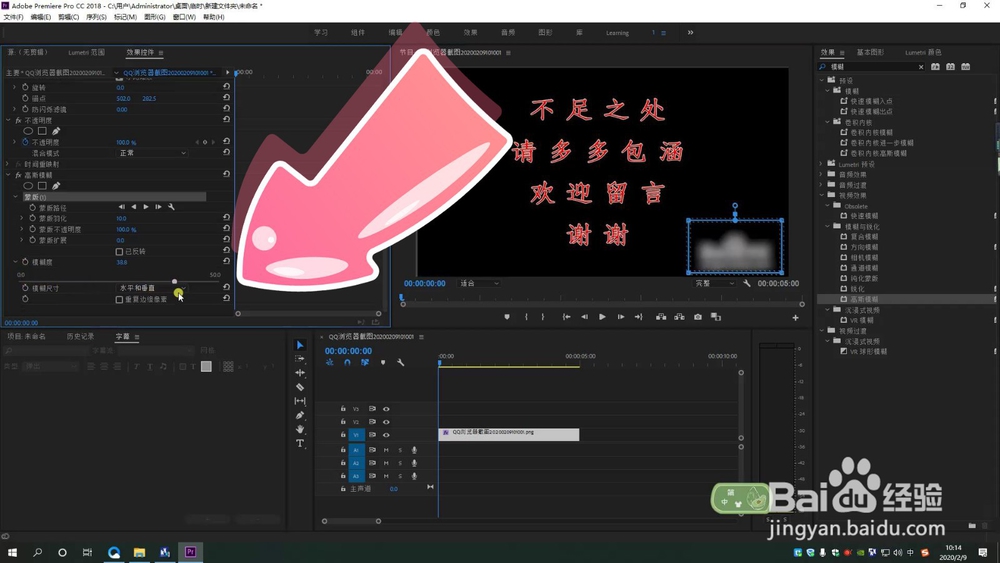Mute audio track A1

tap(386, 450)
